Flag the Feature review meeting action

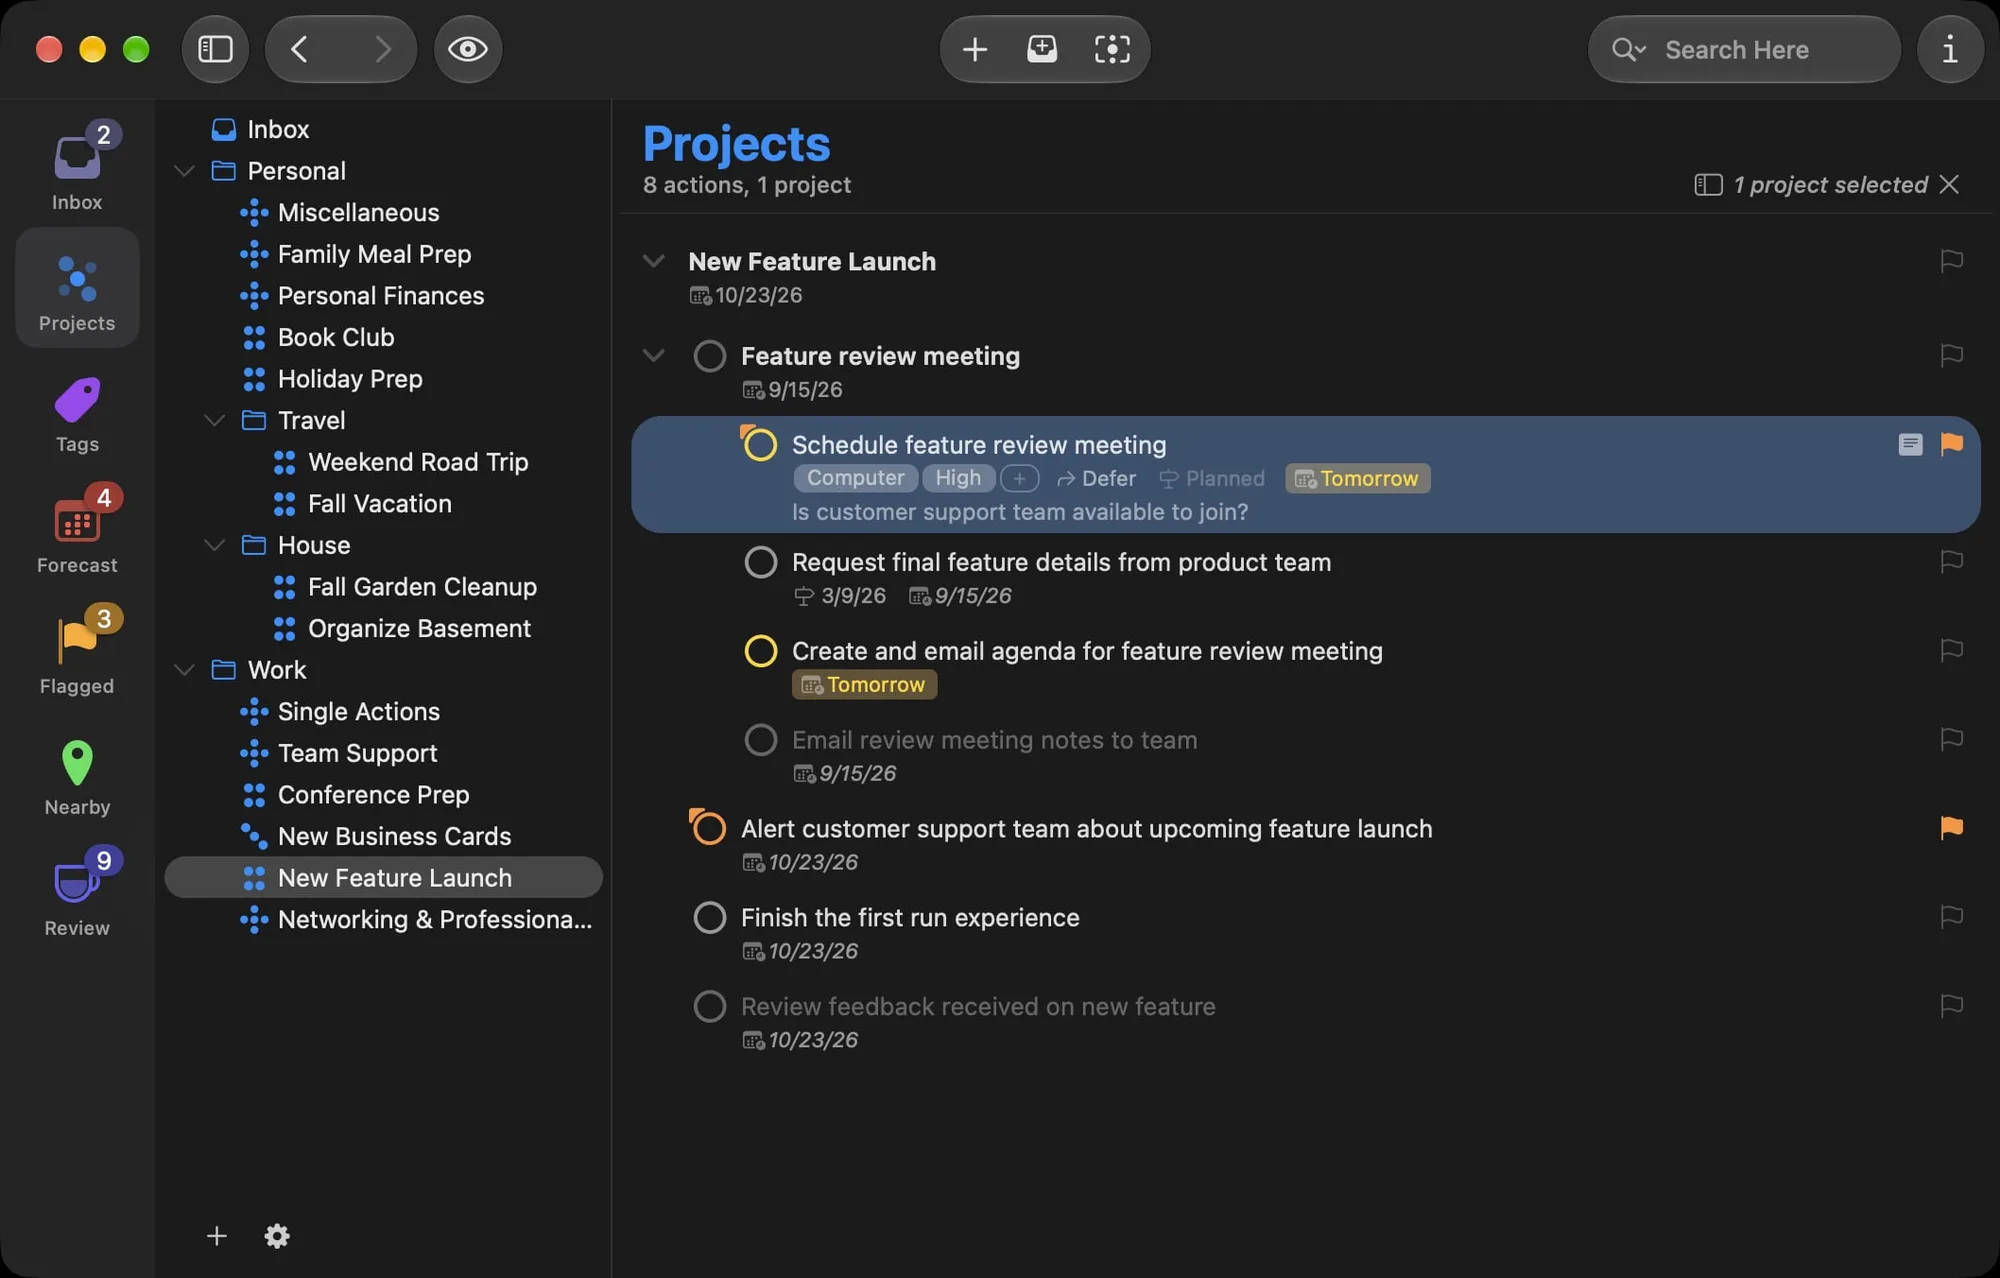click(1951, 355)
